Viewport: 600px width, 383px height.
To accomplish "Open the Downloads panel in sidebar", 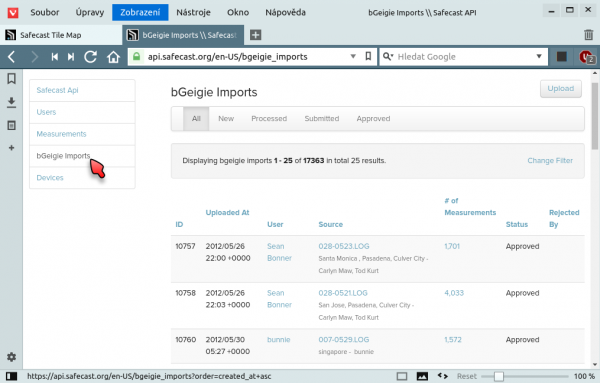I will pyautogui.click(x=11, y=102).
